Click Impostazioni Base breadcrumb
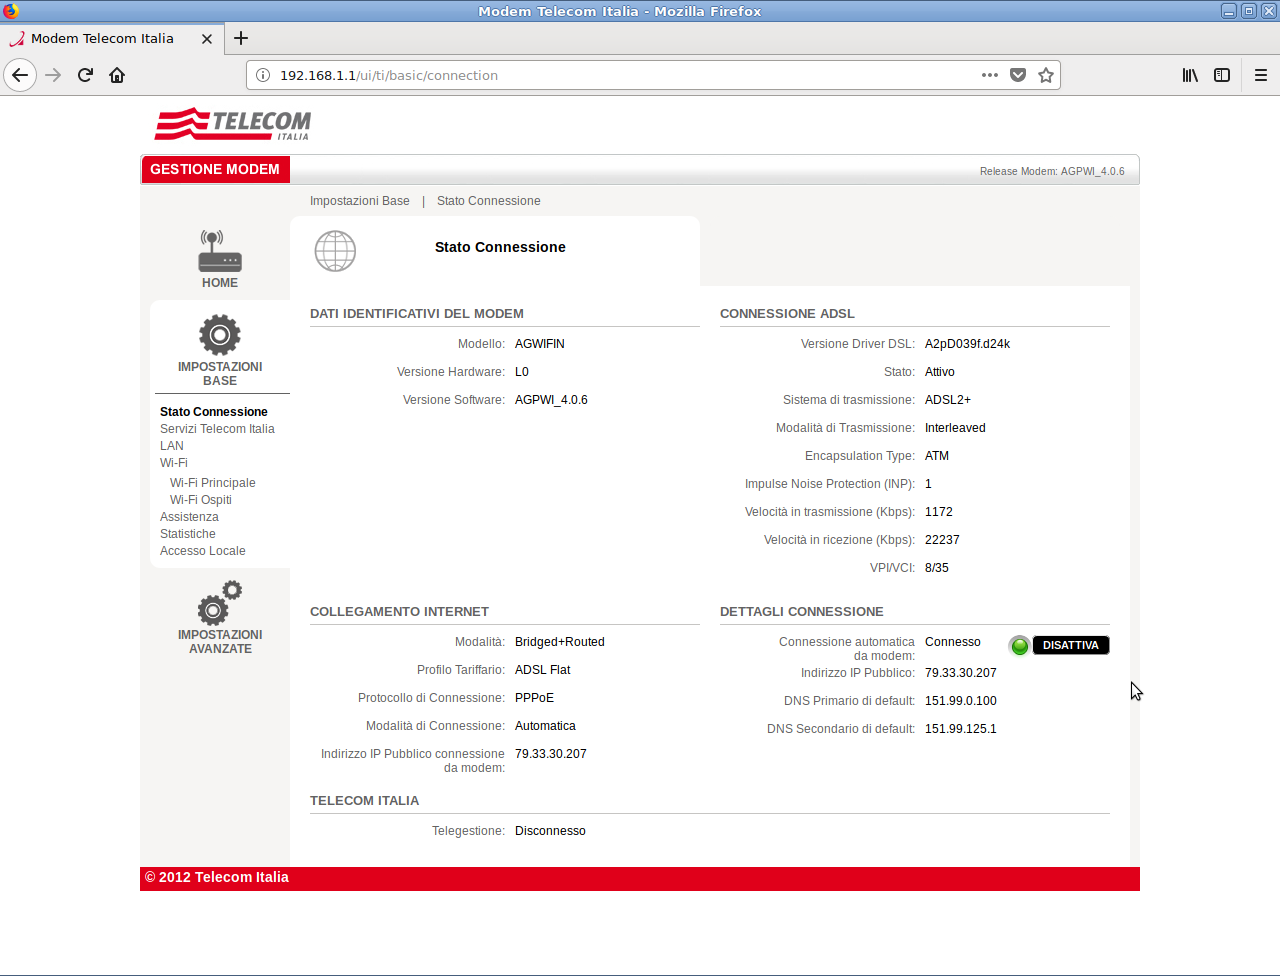The image size is (1280, 976). click(360, 201)
